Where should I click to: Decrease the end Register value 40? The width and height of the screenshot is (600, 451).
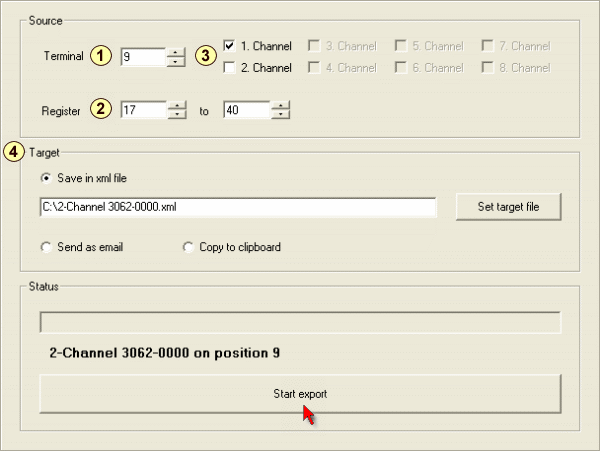click(280, 115)
